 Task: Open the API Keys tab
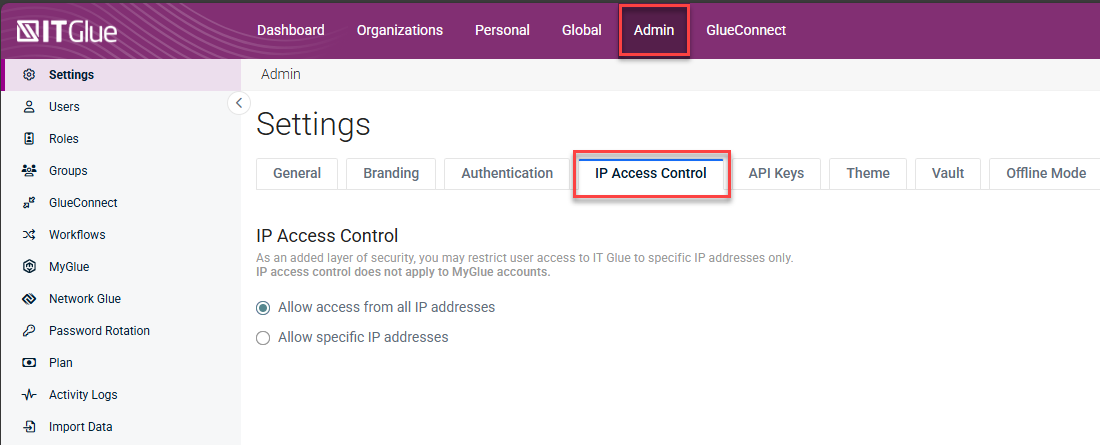click(x=776, y=173)
